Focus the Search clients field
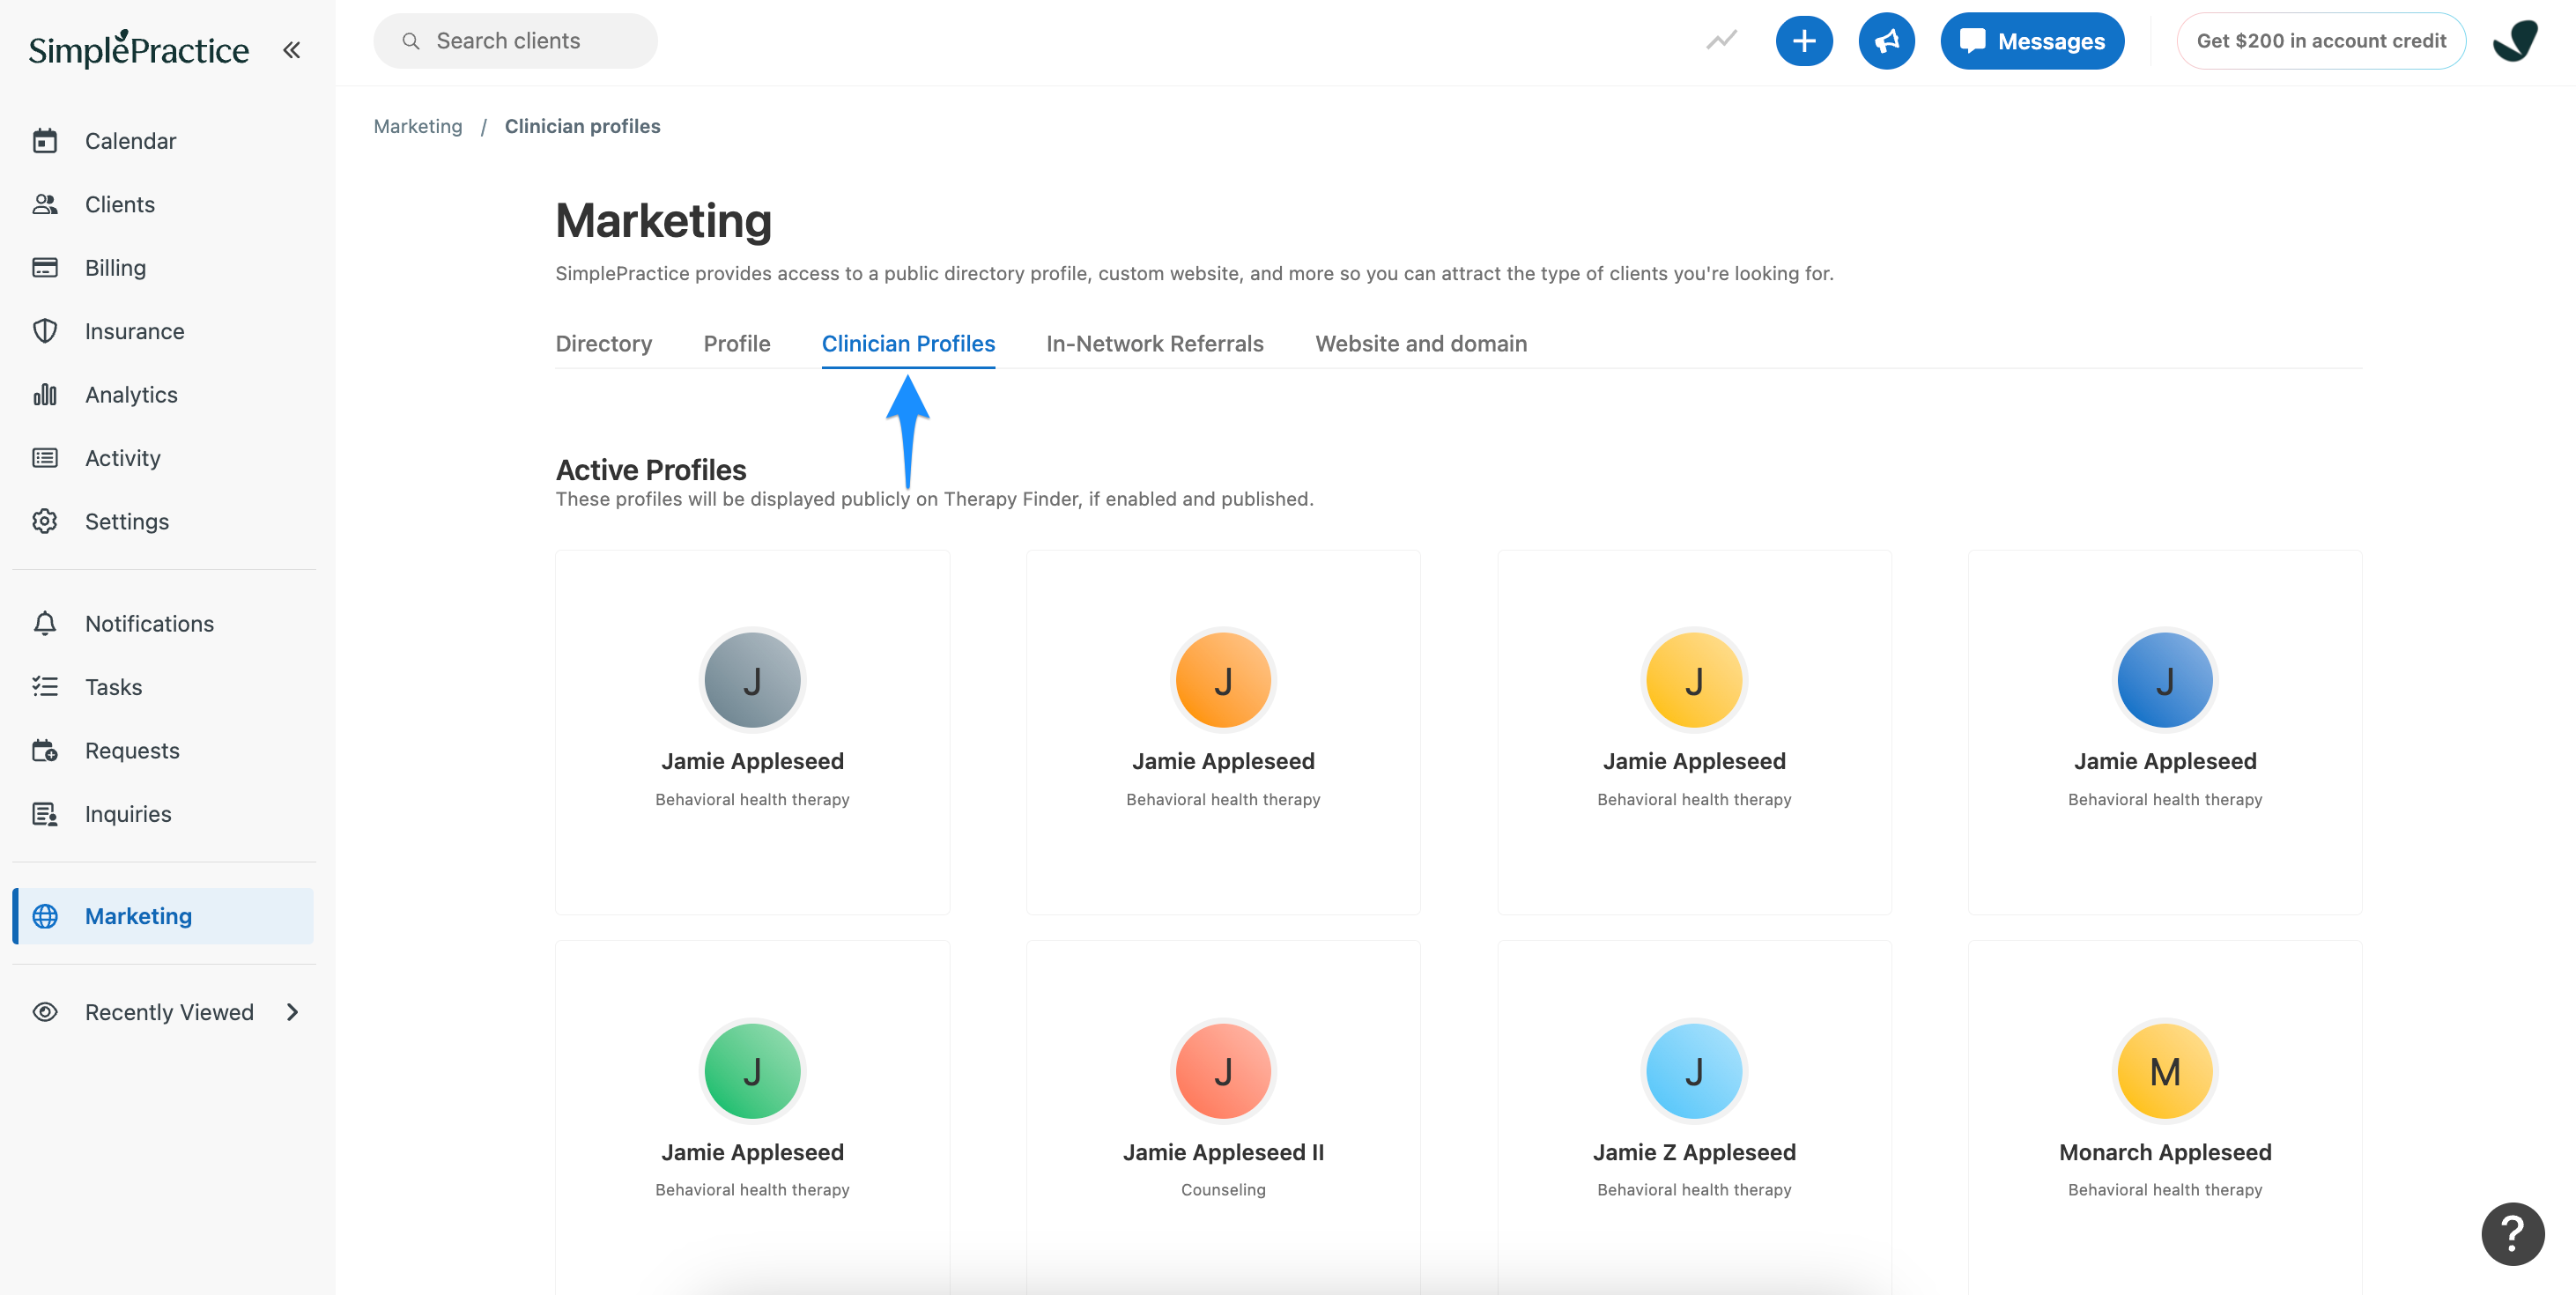This screenshot has width=2576, height=1295. coord(515,41)
